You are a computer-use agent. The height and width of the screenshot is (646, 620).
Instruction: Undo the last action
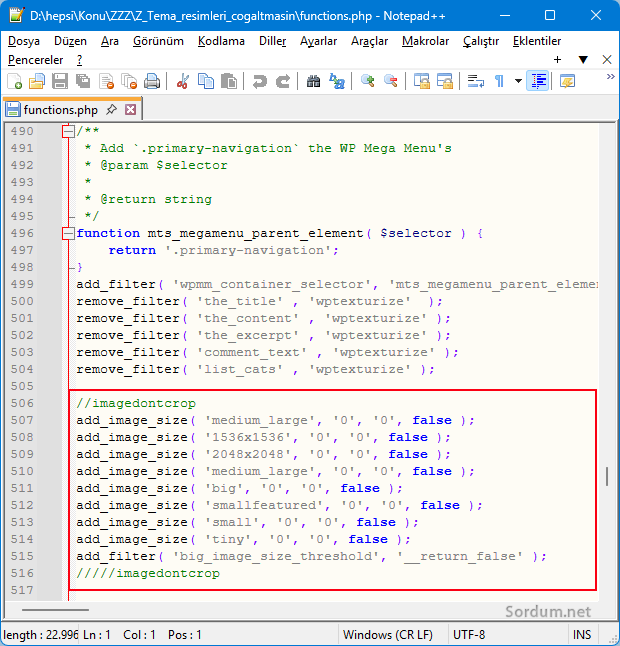click(x=260, y=81)
